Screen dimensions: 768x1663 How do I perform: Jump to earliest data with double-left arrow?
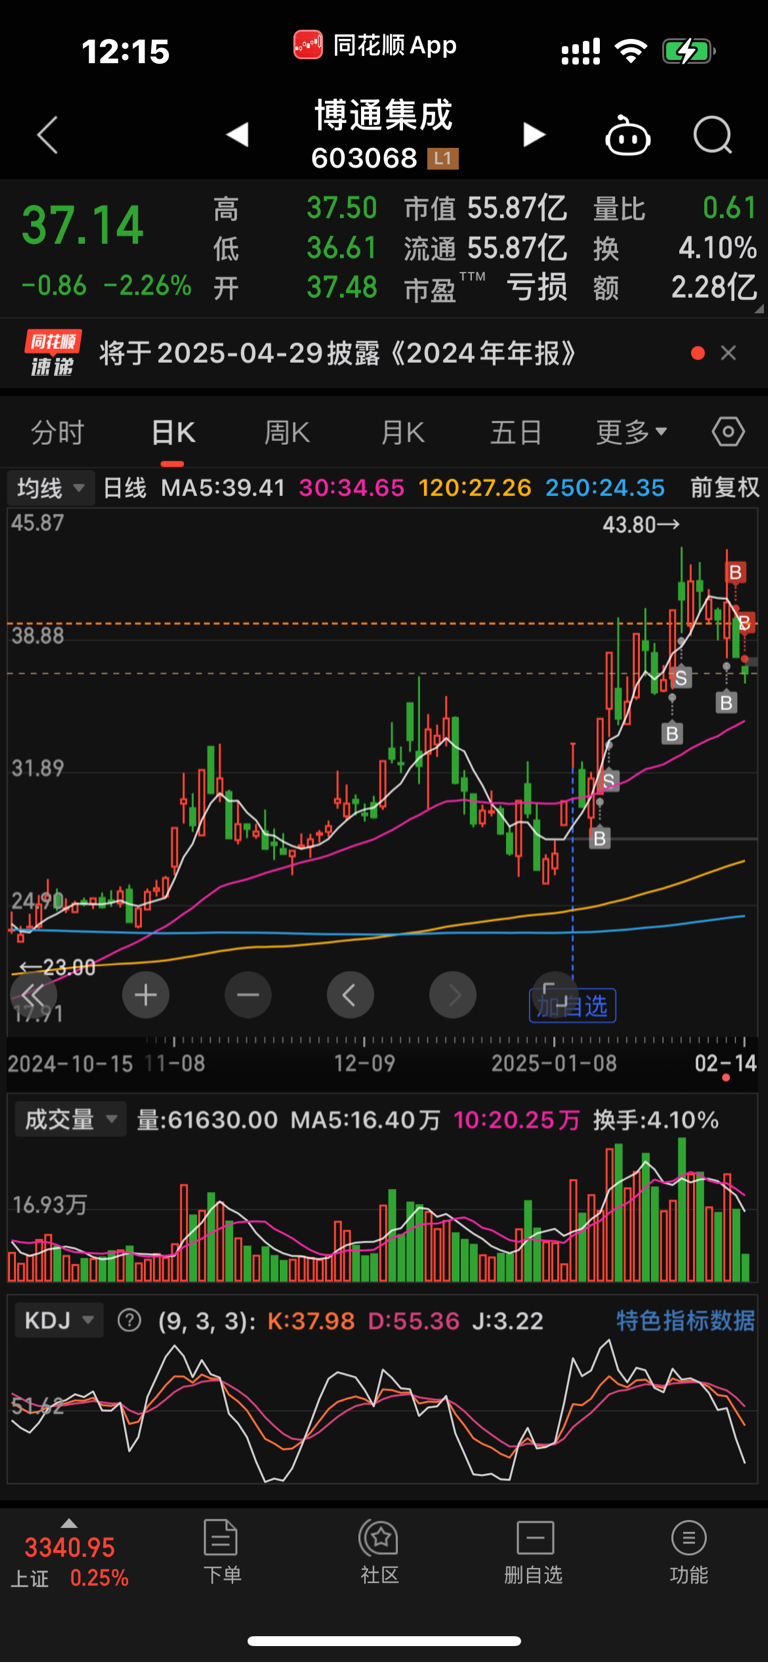34,995
